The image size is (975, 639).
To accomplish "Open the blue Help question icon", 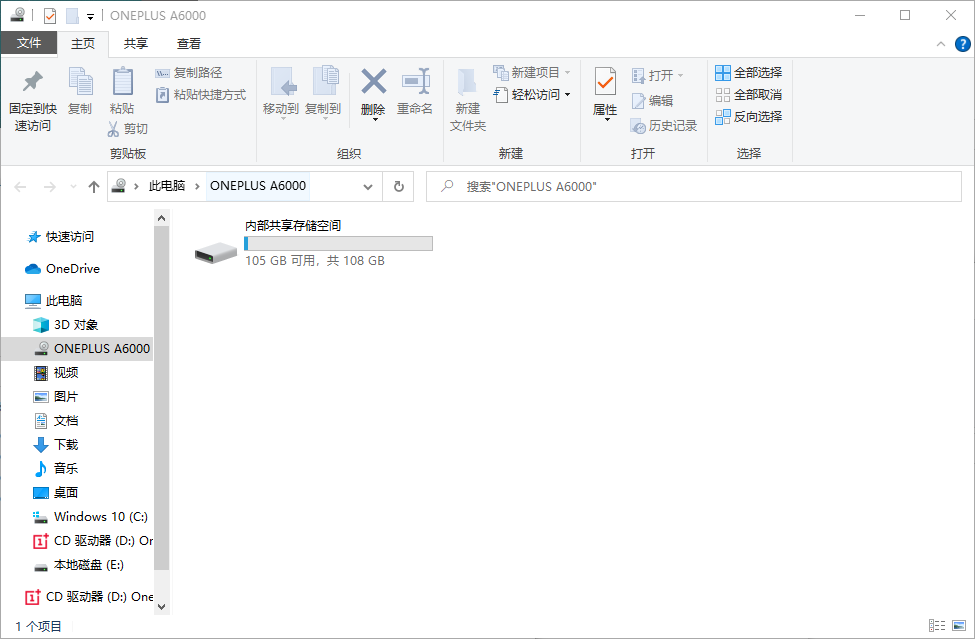I will coord(963,44).
